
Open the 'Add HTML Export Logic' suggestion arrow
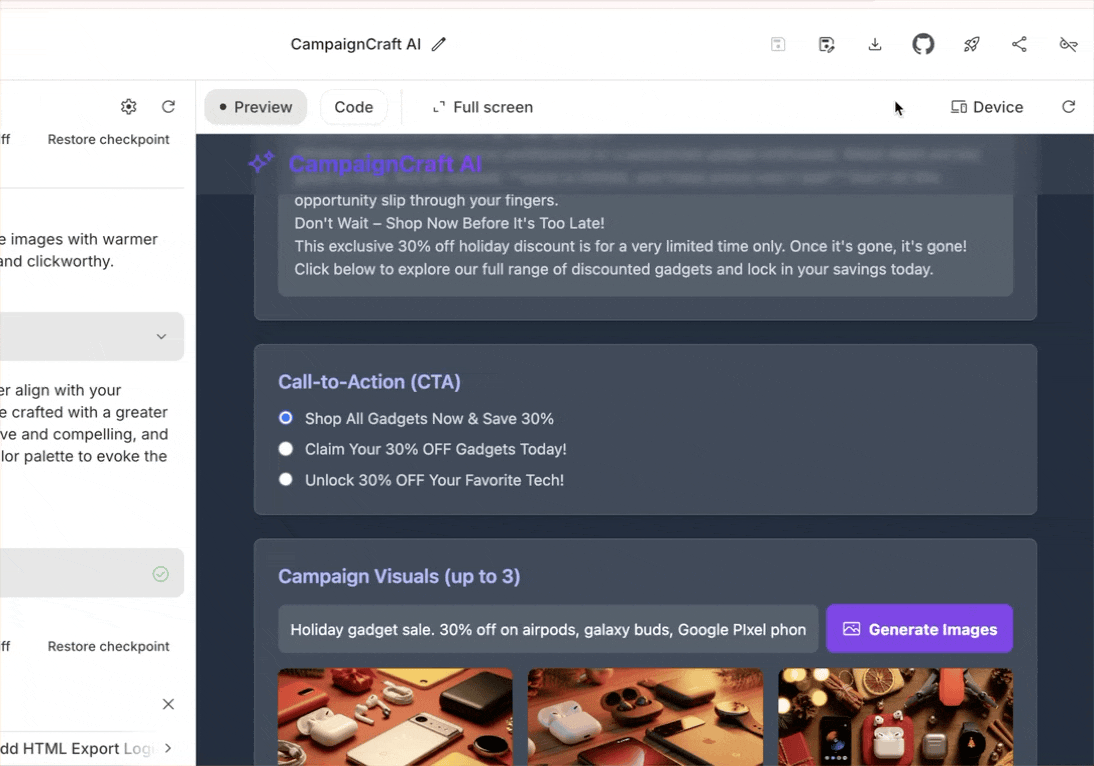(168, 749)
